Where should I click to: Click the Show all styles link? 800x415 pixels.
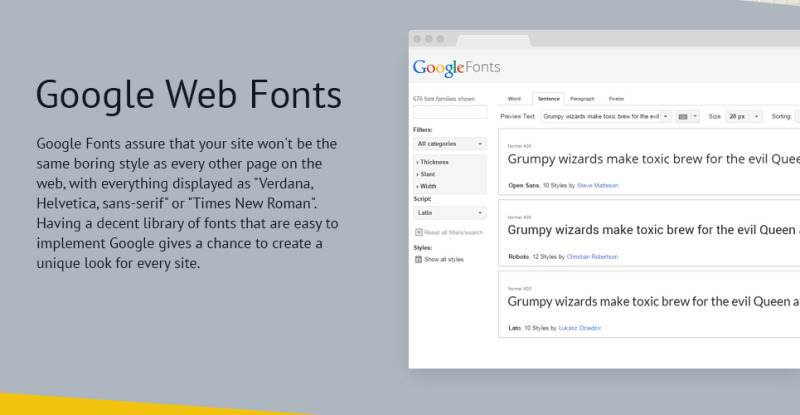[x=444, y=259]
